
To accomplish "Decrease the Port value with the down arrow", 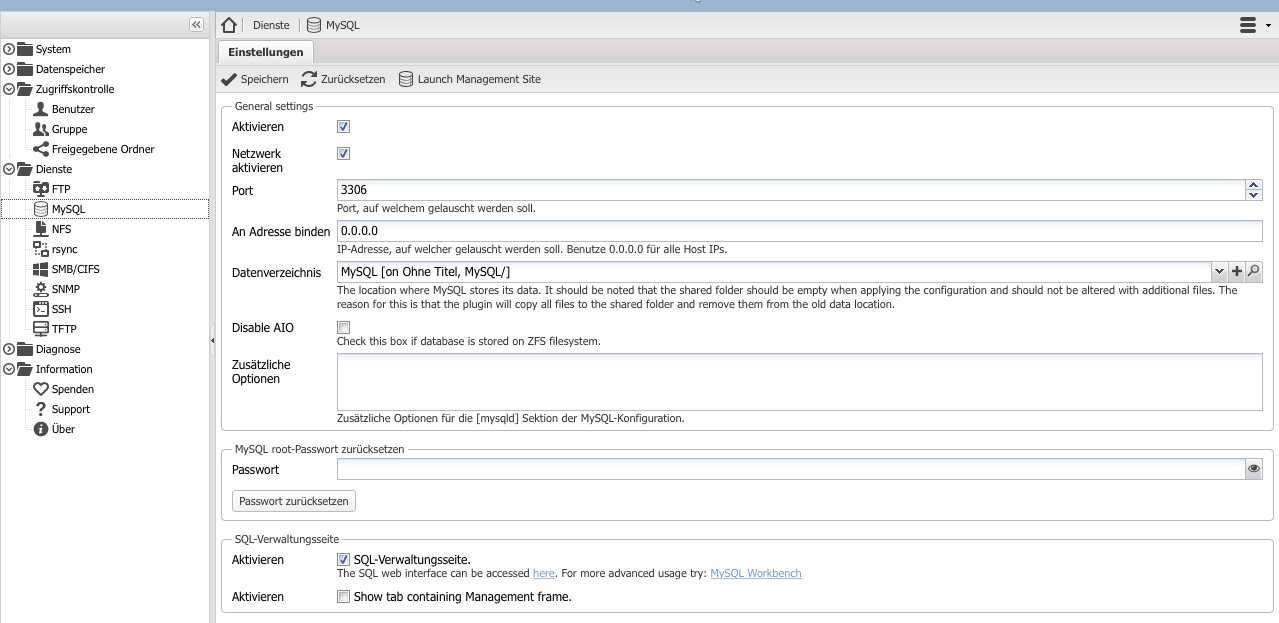I will click(1254, 195).
